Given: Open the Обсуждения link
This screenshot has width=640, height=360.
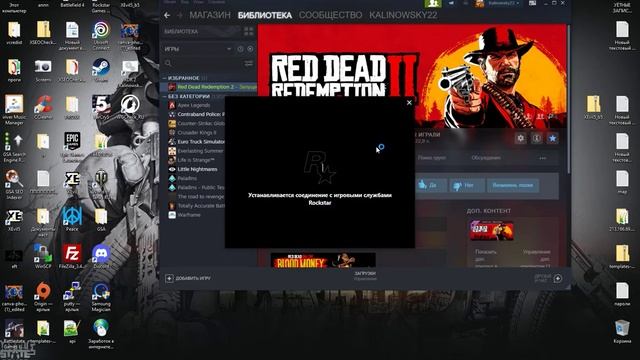Looking at the screenshot, I should (486, 158).
